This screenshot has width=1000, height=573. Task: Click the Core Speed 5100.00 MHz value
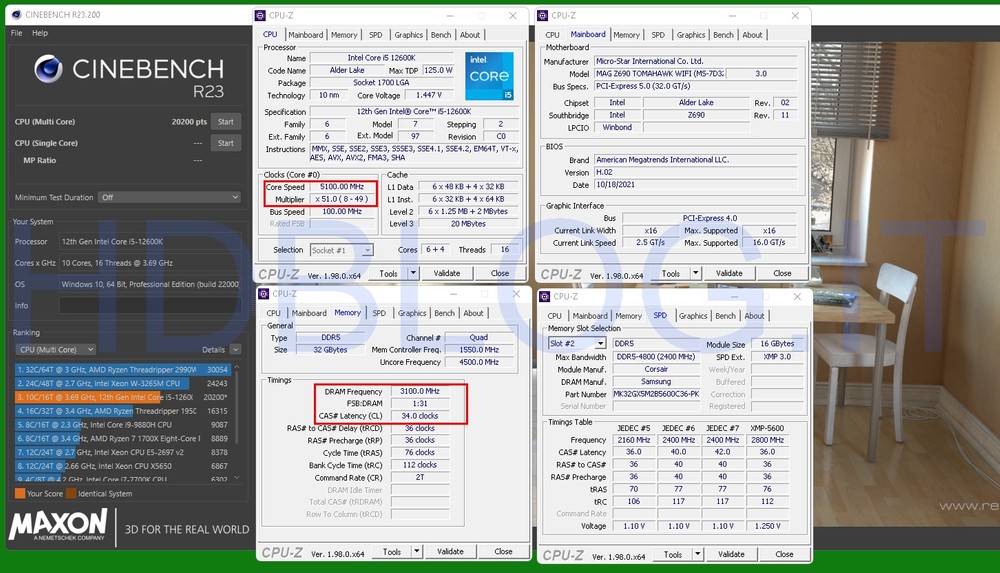click(x=342, y=187)
